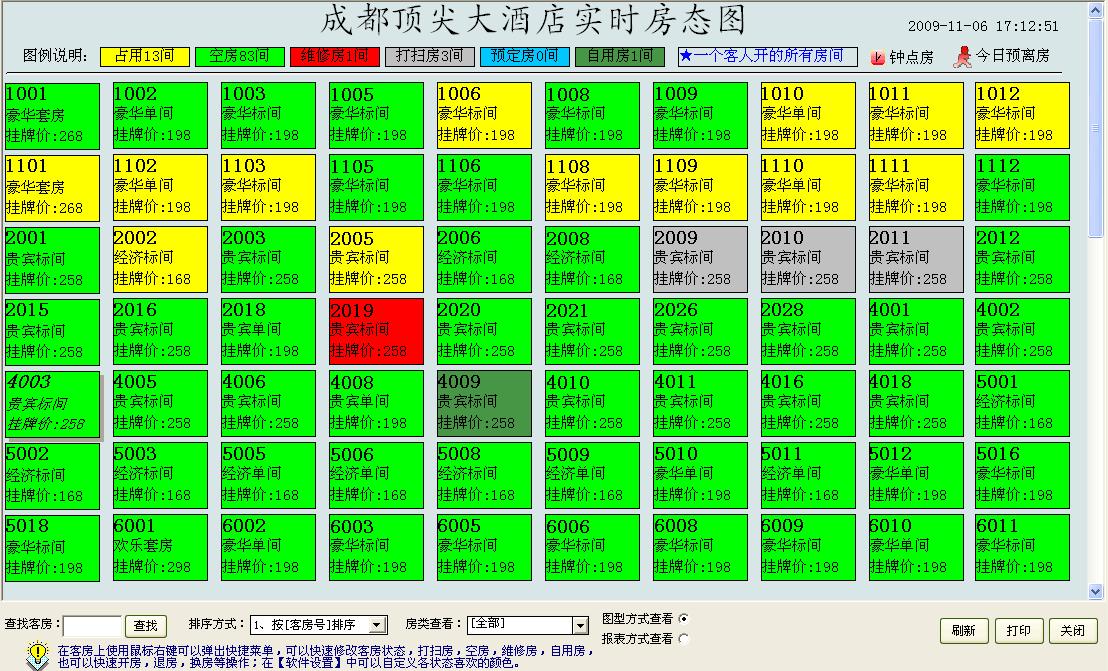Click the hourly room clock icon
Viewport: 1108px width, 671px height.
[x=878, y=57]
